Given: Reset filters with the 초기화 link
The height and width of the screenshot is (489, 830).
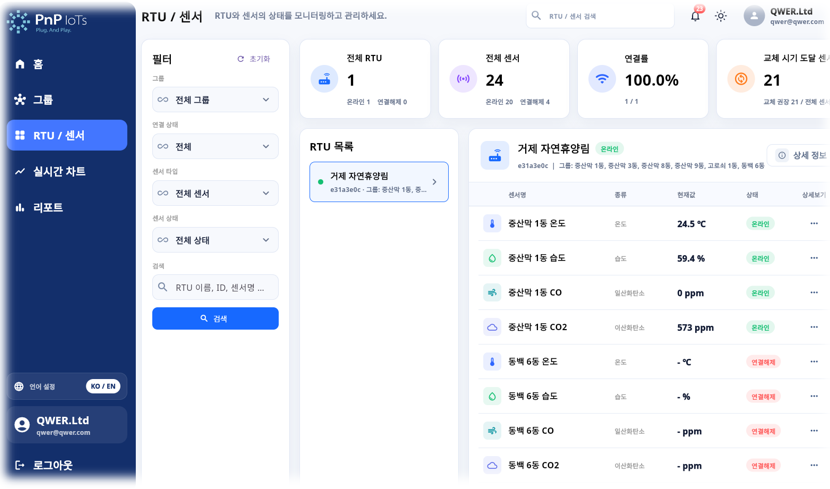Looking at the screenshot, I should pyautogui.click(x=254, y=59).
